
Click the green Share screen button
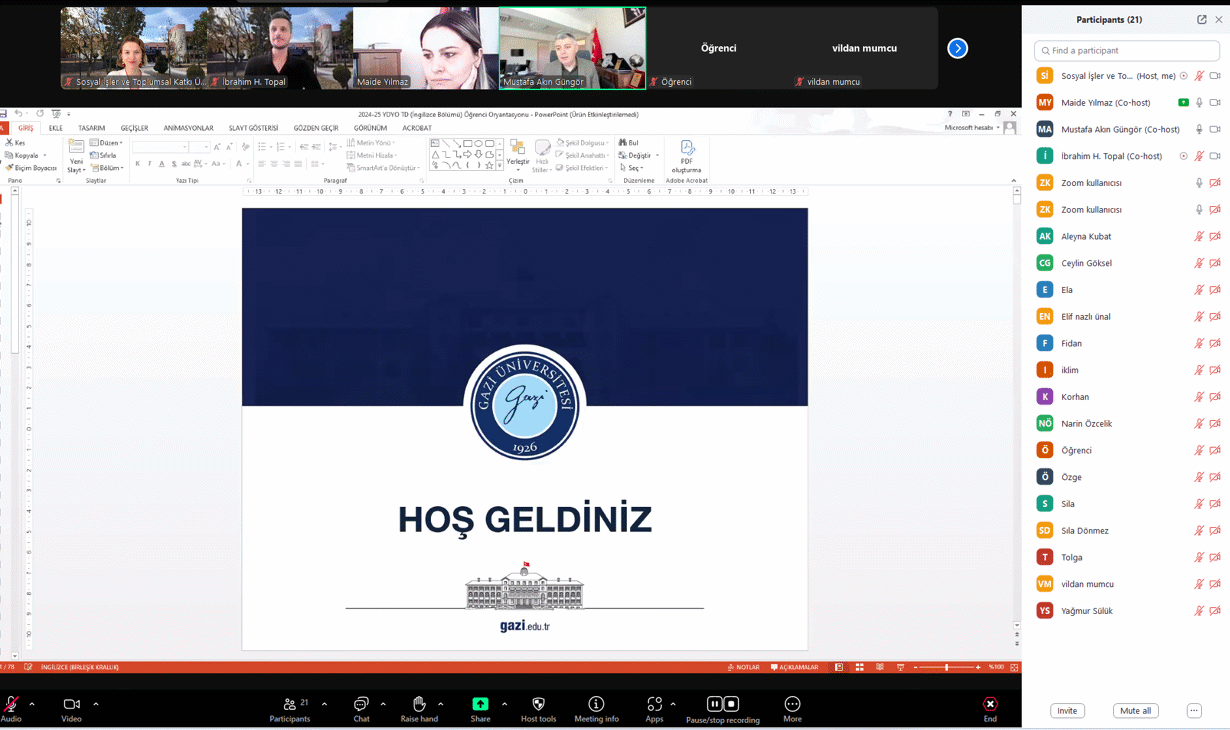[x=480, y=704]
